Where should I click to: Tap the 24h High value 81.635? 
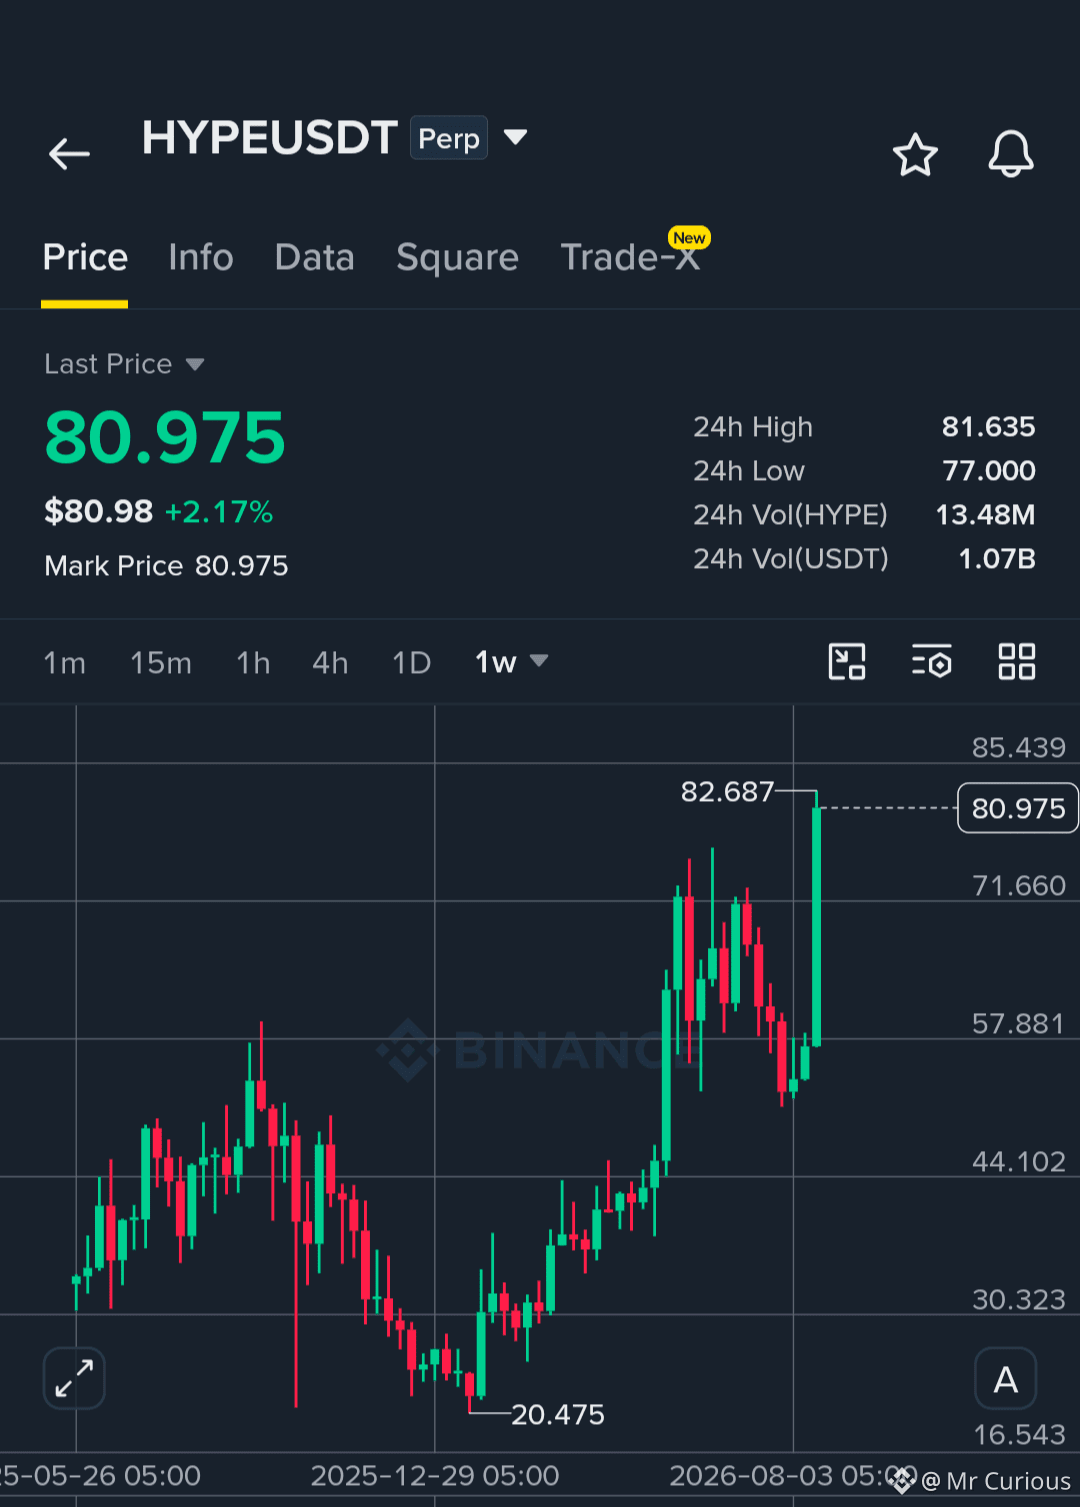pos(988,427)
